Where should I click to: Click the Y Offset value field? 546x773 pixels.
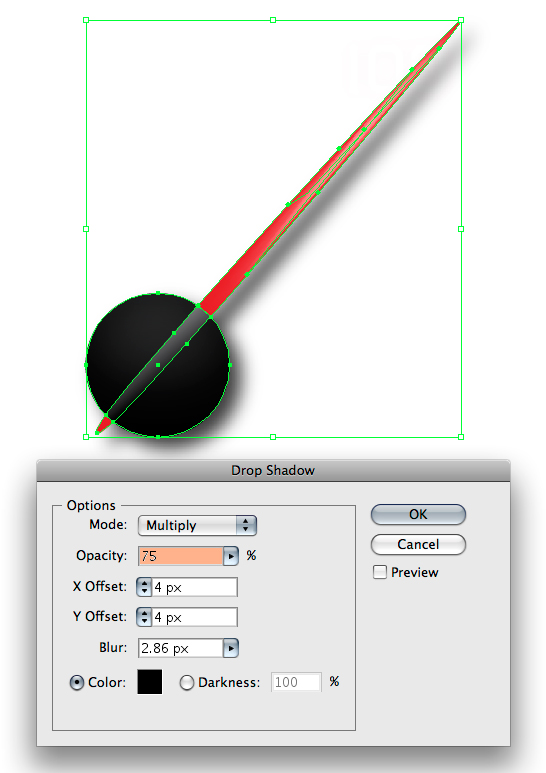[x=195, y=617]
